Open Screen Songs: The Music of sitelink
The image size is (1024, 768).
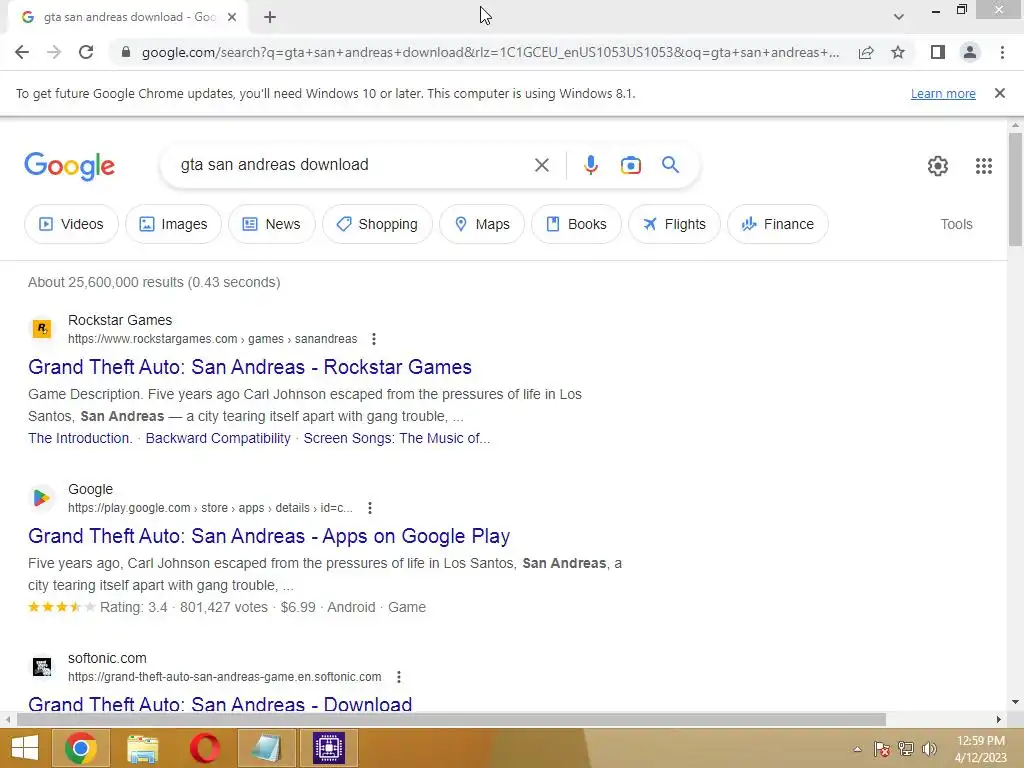396,438
